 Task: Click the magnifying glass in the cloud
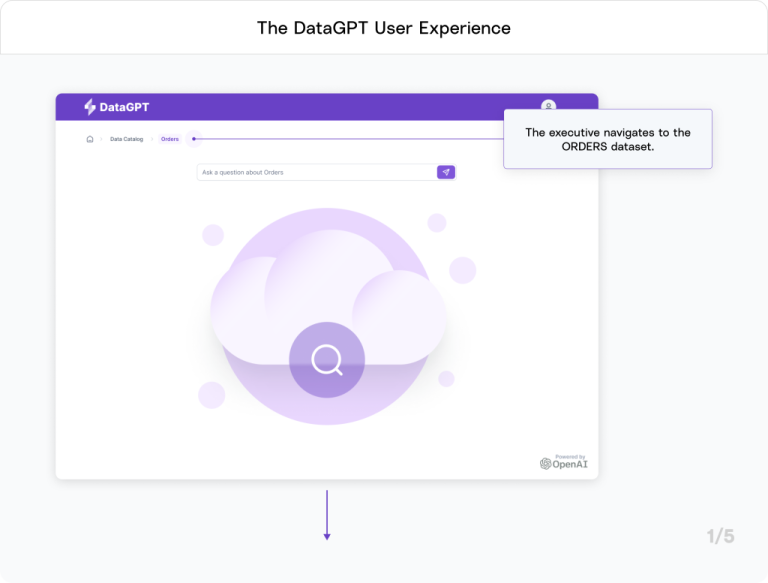tap(326, 359)
